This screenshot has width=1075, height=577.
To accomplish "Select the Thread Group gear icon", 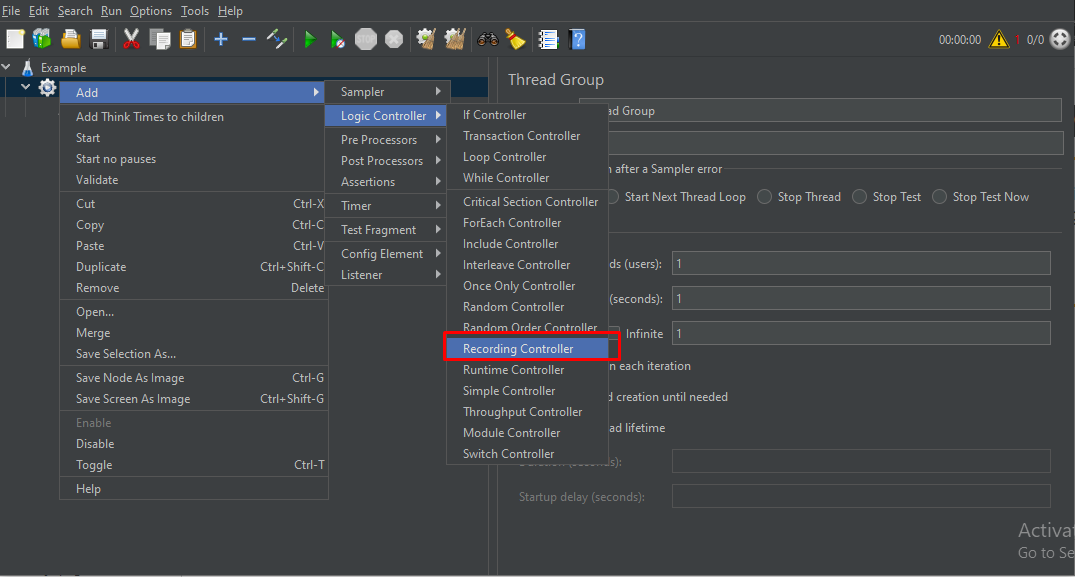I will click(47, 88).
